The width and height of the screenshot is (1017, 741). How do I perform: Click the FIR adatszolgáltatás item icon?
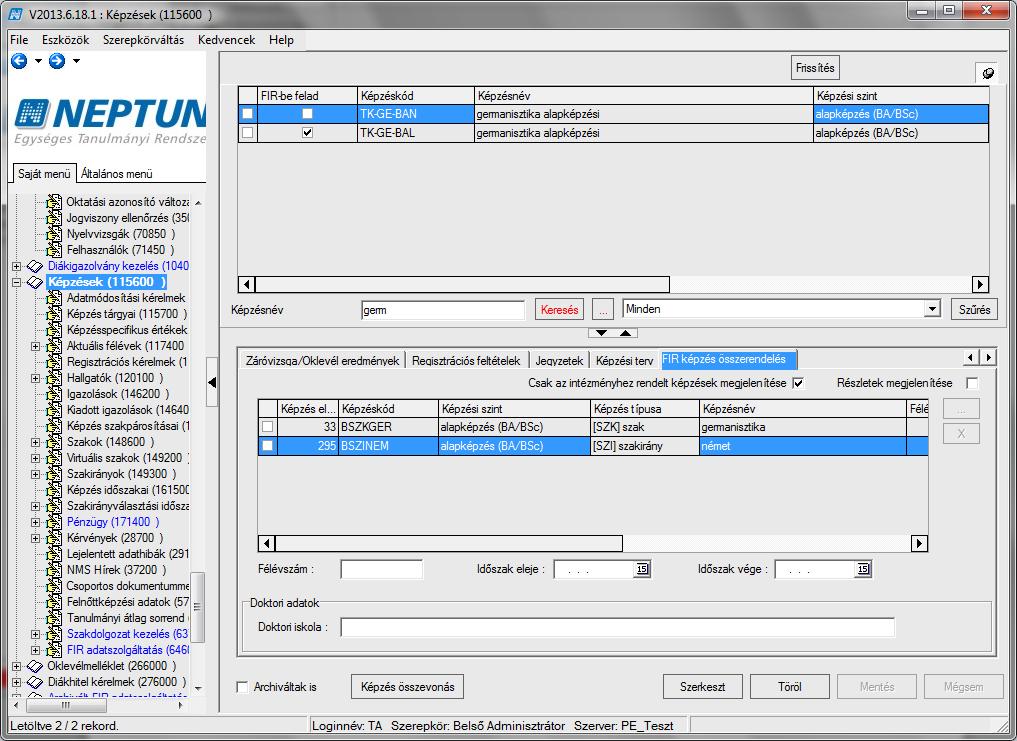click(x=54, y=650)
